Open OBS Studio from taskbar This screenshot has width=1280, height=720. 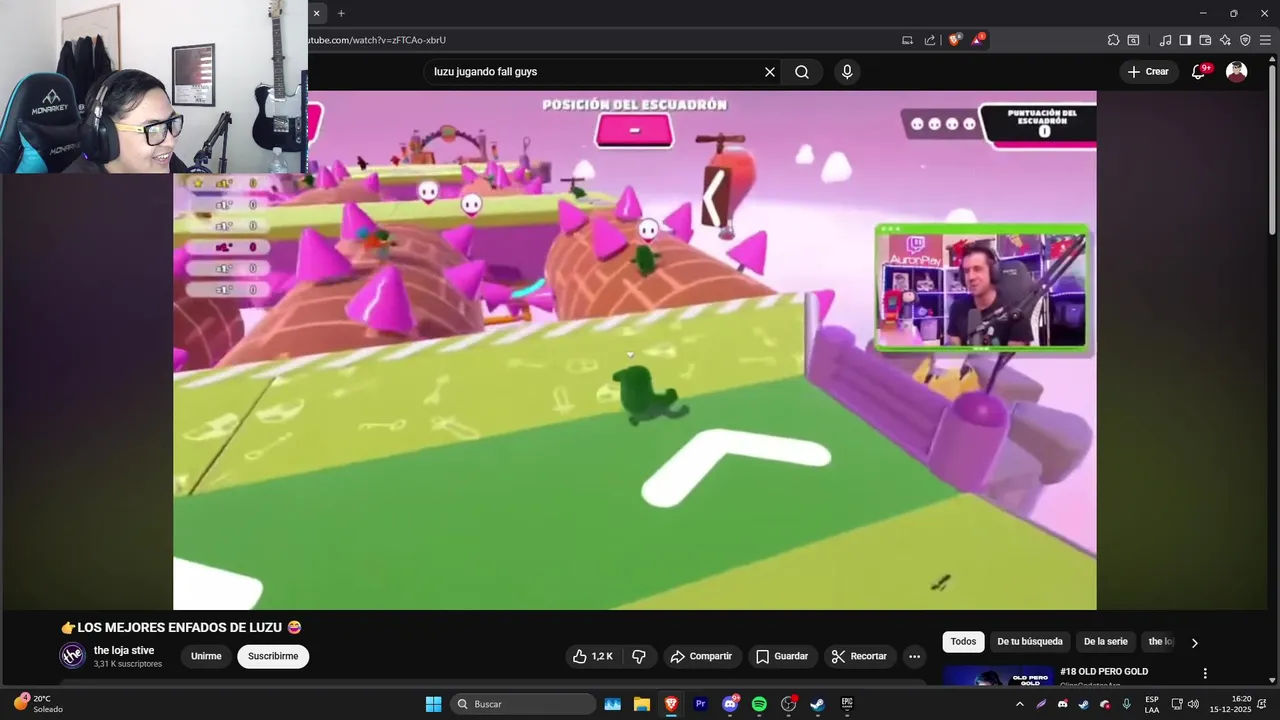pos(788,704)
